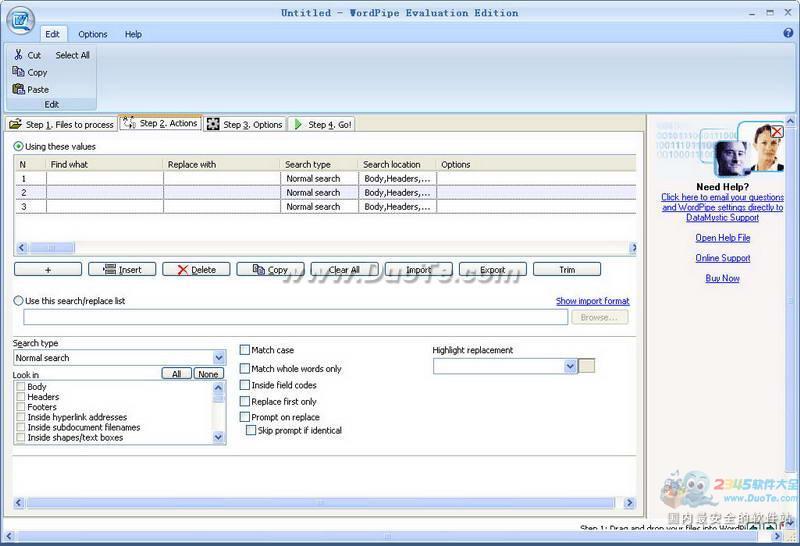This screenshot has height=546, width=800.
Task: Click the Buy Now link
Action: point(722,278)
